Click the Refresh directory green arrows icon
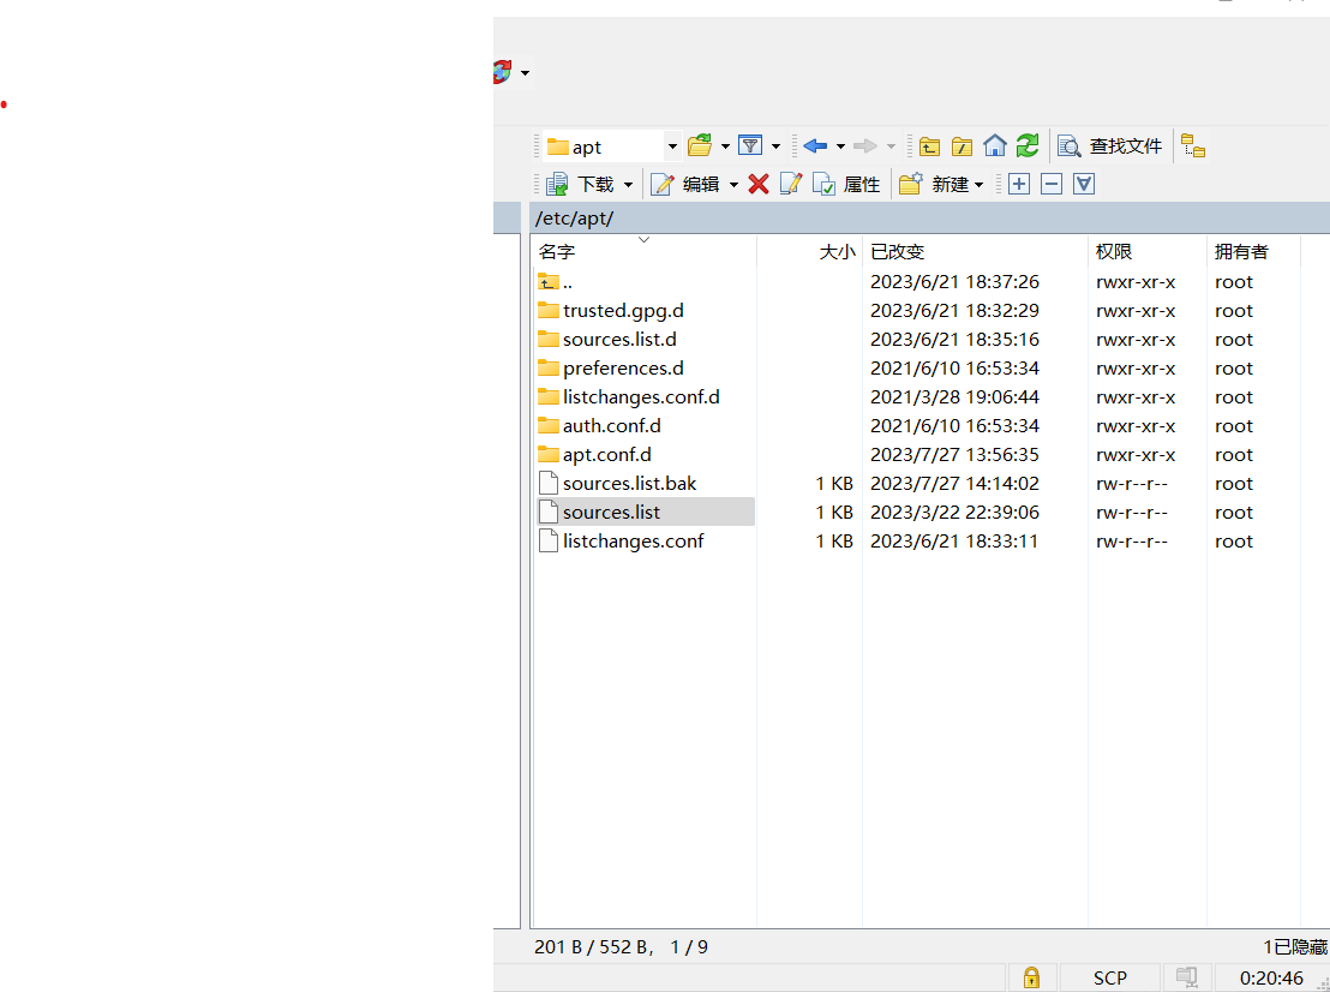Image resolution: width=1330 pixels, height=992 pixels. click(x=1027, y=146)
